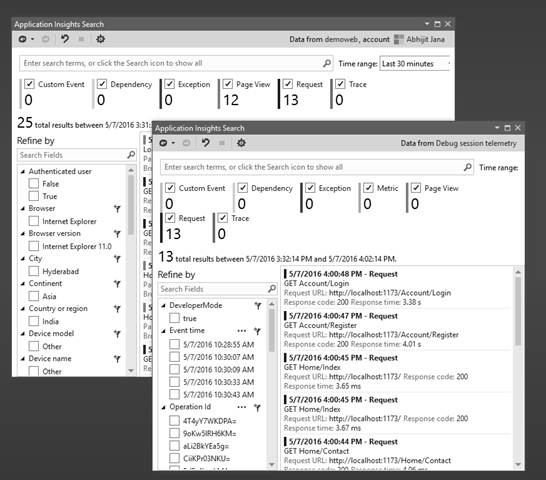The height and width of the screenshot is (480, 546).
Task: Click undo arrow icon in front window toolbar
Action: (x=205, y=142)
